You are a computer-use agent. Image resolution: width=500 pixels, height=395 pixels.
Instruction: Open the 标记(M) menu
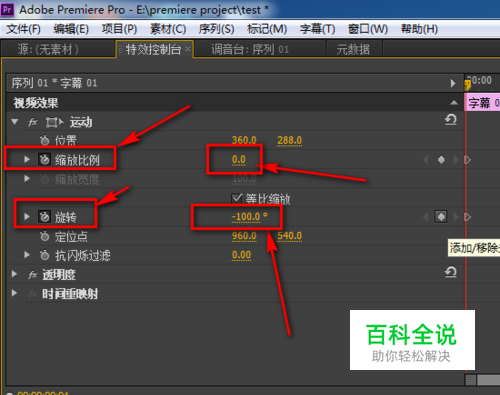pyautogui.click(x=267, y=29)
